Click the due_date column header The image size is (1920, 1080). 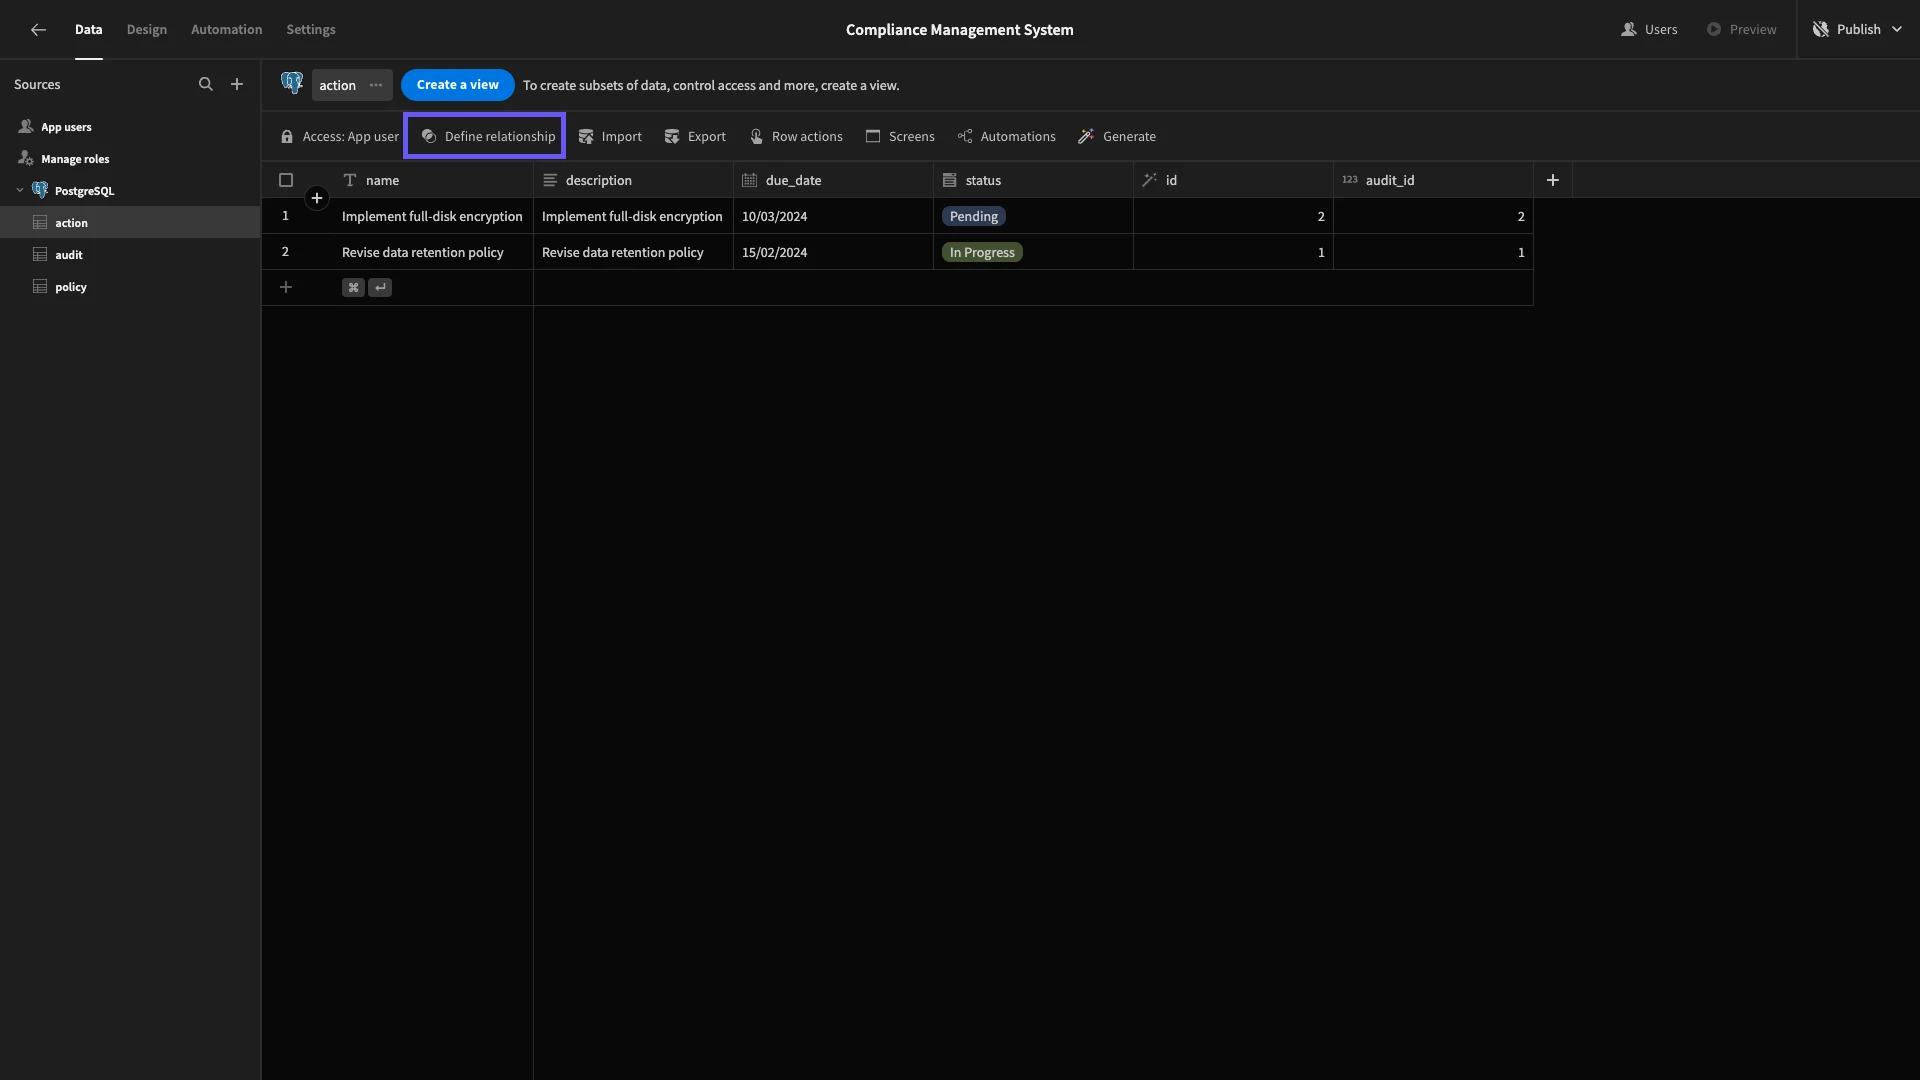(833, 180)
